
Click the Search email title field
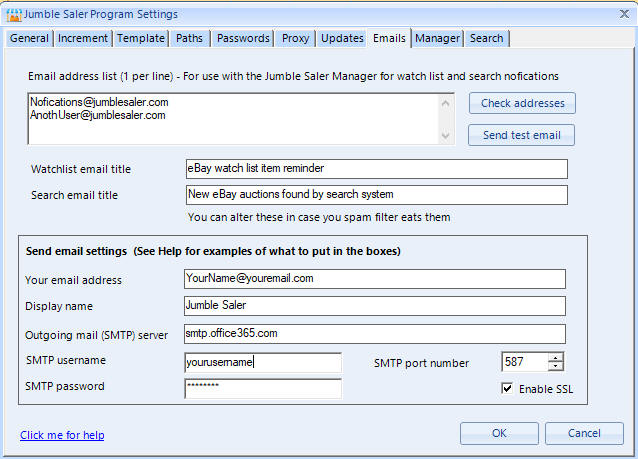[x=377, y=195]
